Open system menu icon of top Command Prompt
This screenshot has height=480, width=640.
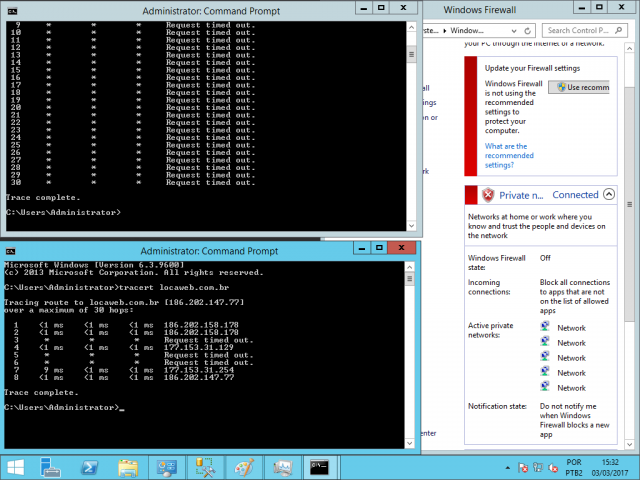tap(12, 11)
